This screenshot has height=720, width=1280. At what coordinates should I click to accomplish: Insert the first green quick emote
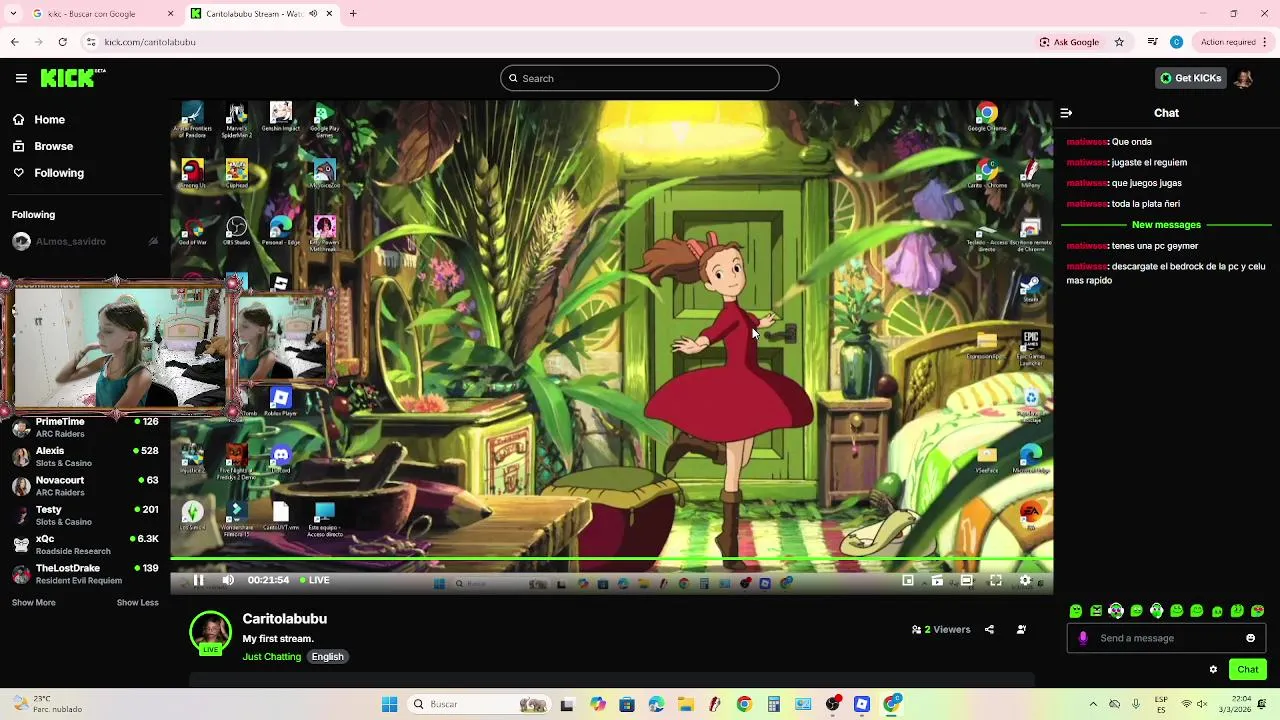1076,611
